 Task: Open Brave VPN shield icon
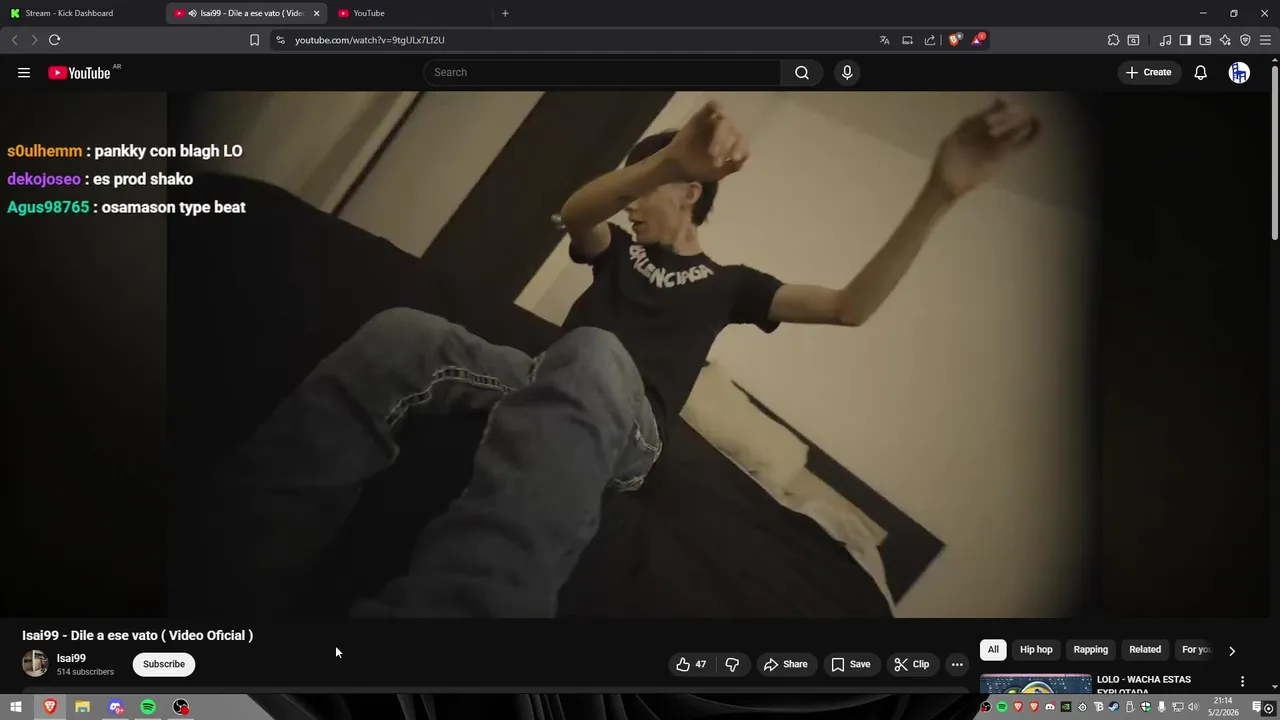1245,40
